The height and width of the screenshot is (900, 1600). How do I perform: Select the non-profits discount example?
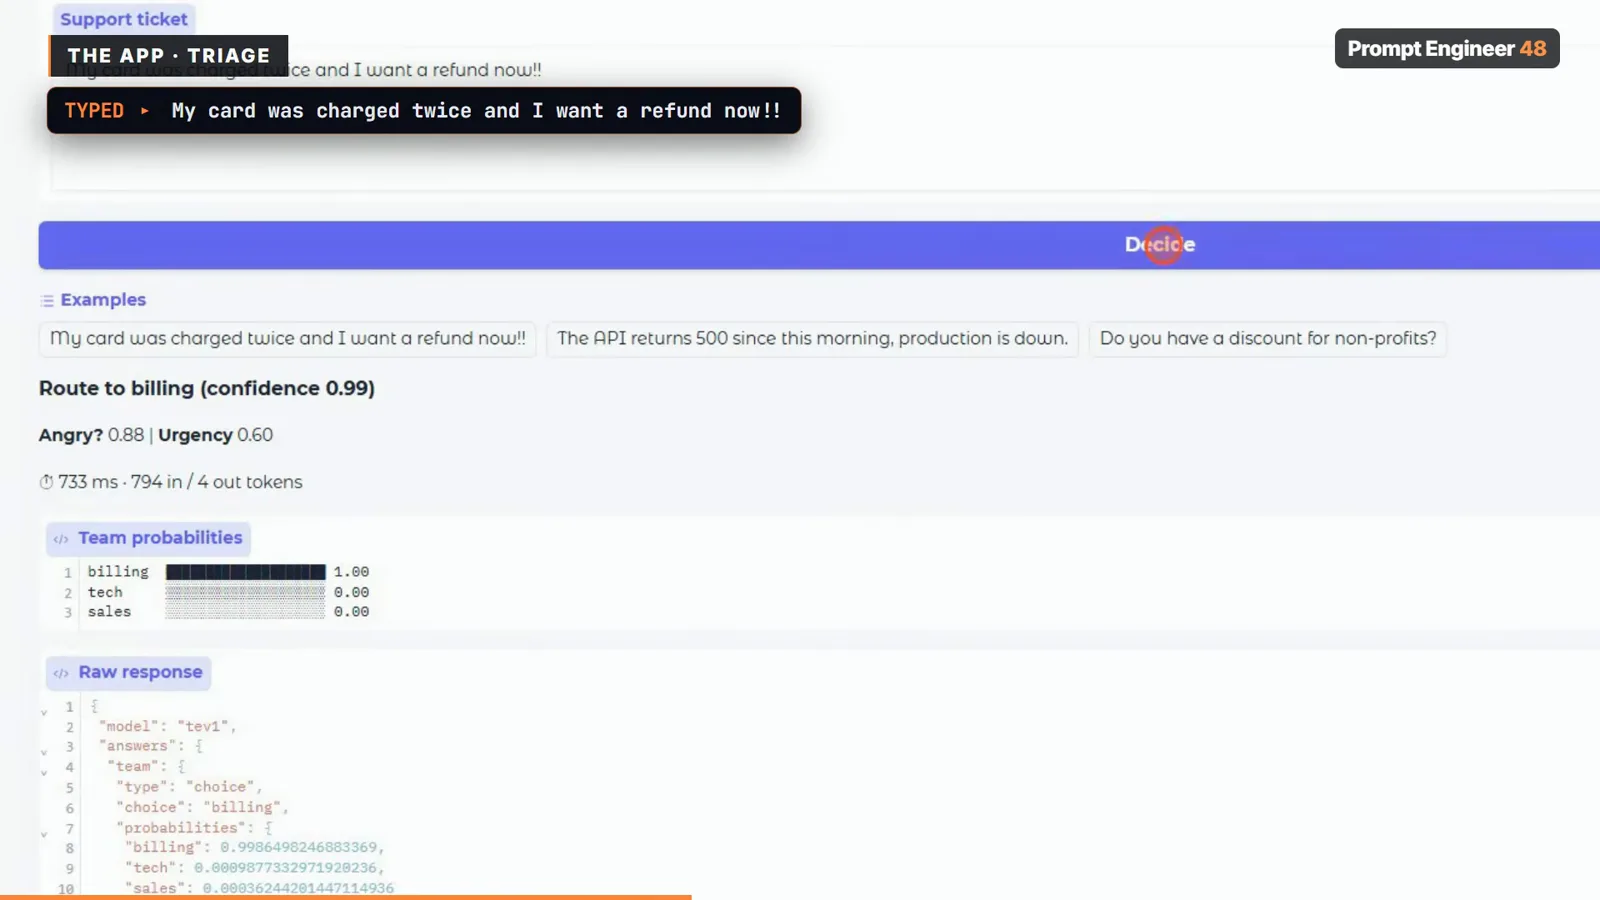pos(1268,338)
